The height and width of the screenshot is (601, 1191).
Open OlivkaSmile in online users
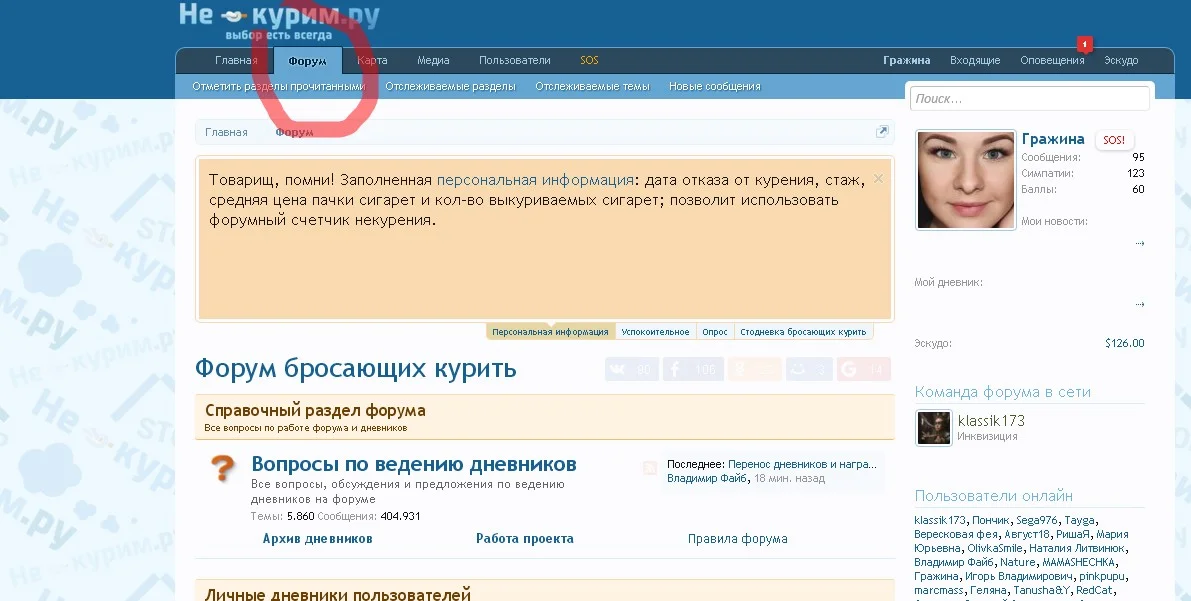click(996, 548)
